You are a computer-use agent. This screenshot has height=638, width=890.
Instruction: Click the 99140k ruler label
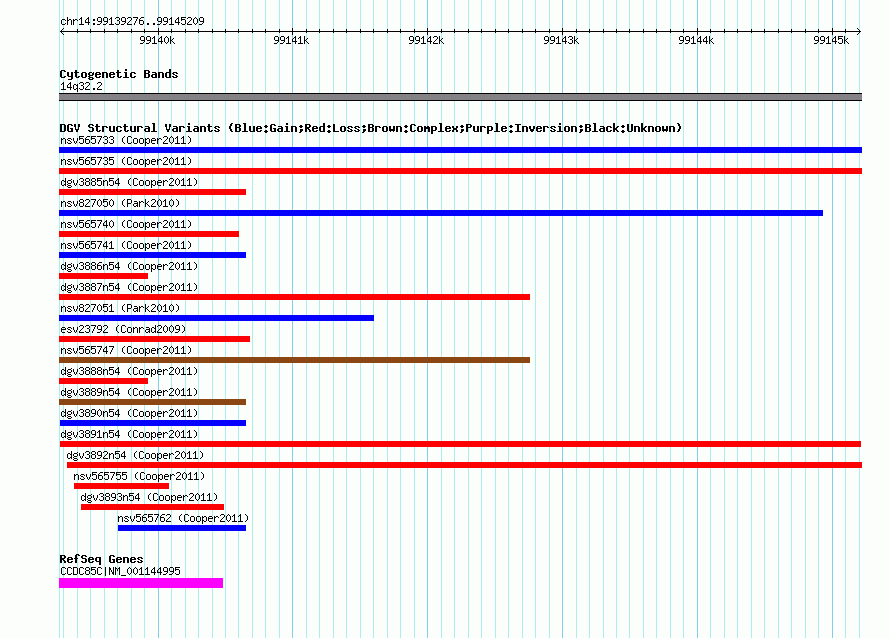click(x=157, y=40)
